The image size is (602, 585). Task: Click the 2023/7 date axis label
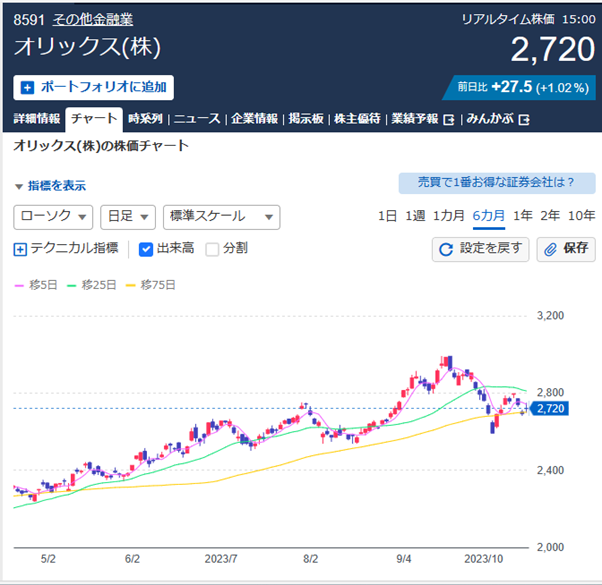tap(221, 559)
